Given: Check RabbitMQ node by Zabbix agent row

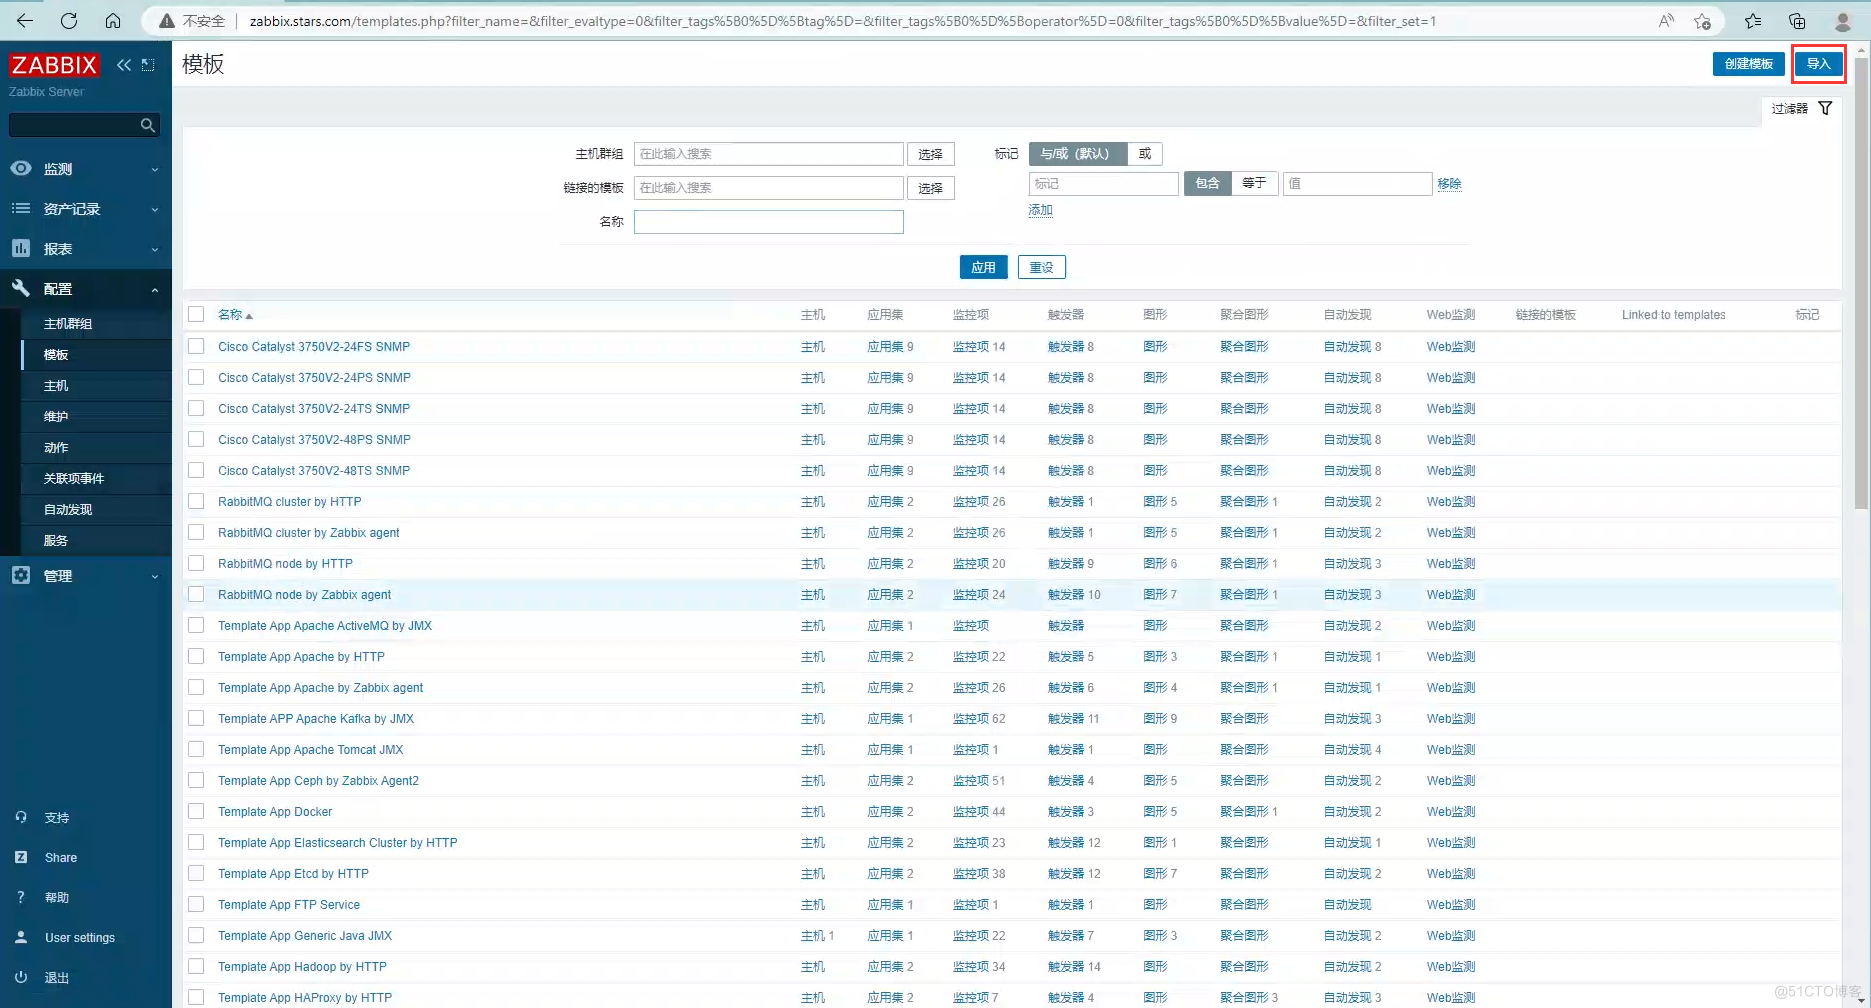Looking at the screenshot, I should (x=196, y=594).
